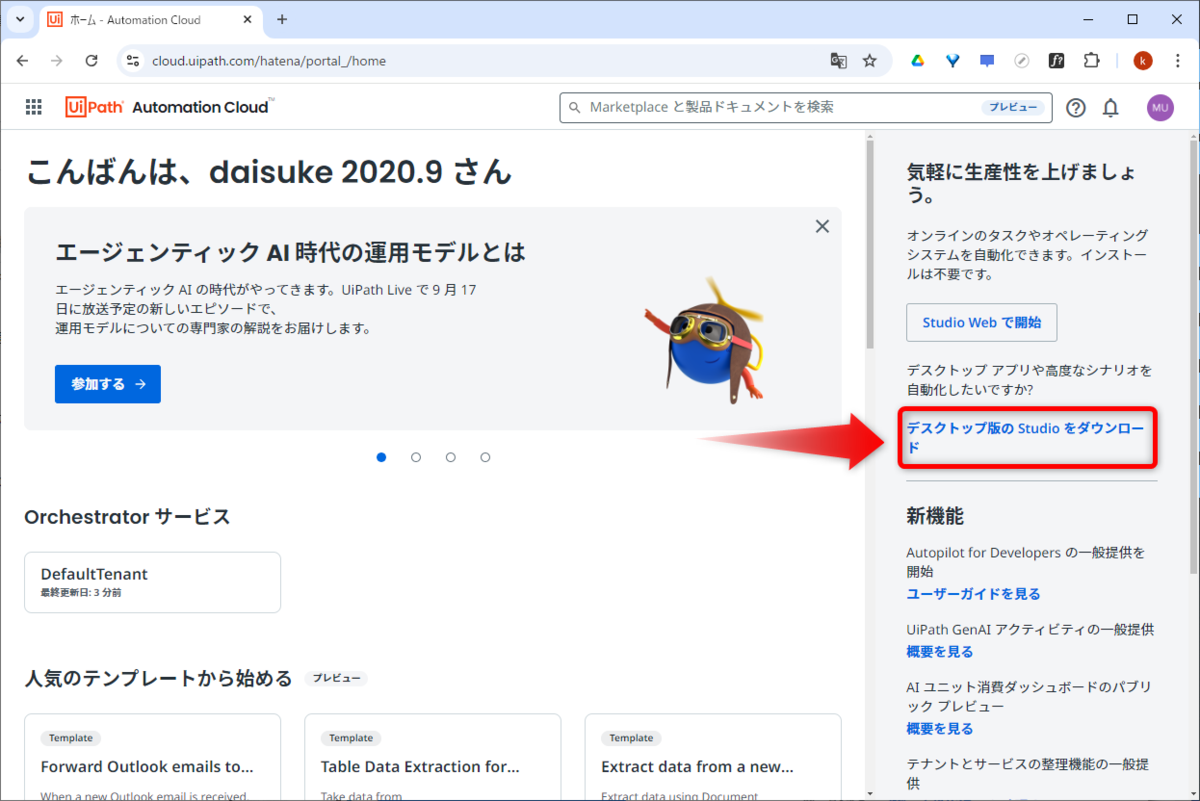The height and width of the screenshot is (801, 1200).
Task: Open 概要を見る under UiPath GenAI アクティビティ
Action: (939, 652)
